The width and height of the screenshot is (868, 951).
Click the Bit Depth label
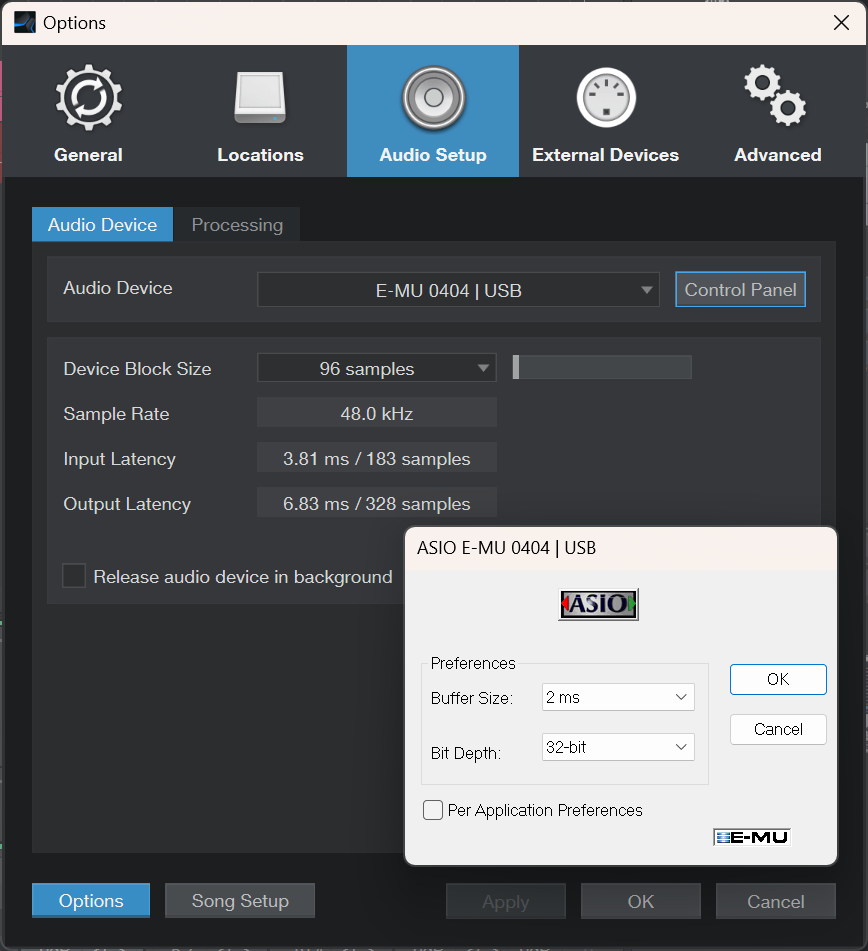(x=466, y=753)
